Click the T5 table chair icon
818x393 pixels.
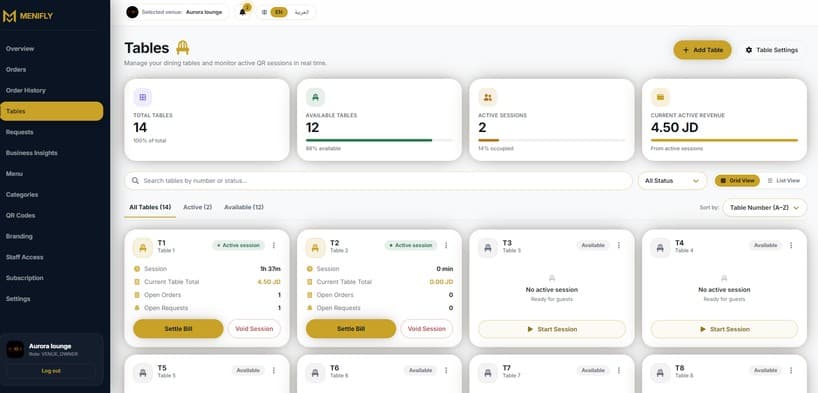[143, 373]
